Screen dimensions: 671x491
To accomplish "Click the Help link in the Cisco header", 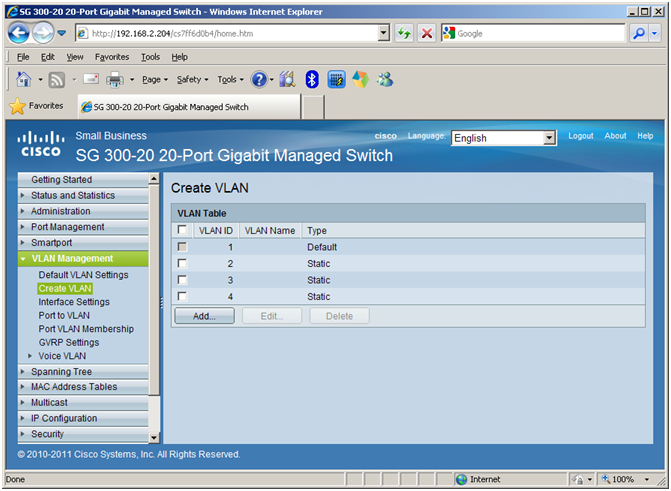I will click(645, 136).
